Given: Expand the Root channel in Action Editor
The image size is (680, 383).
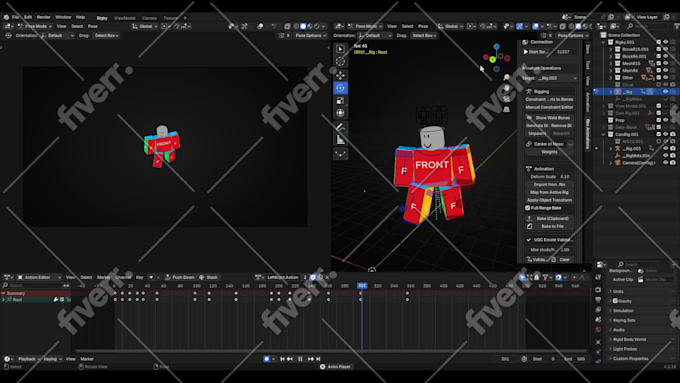Looking at the screenshot, I should (3, 300).
